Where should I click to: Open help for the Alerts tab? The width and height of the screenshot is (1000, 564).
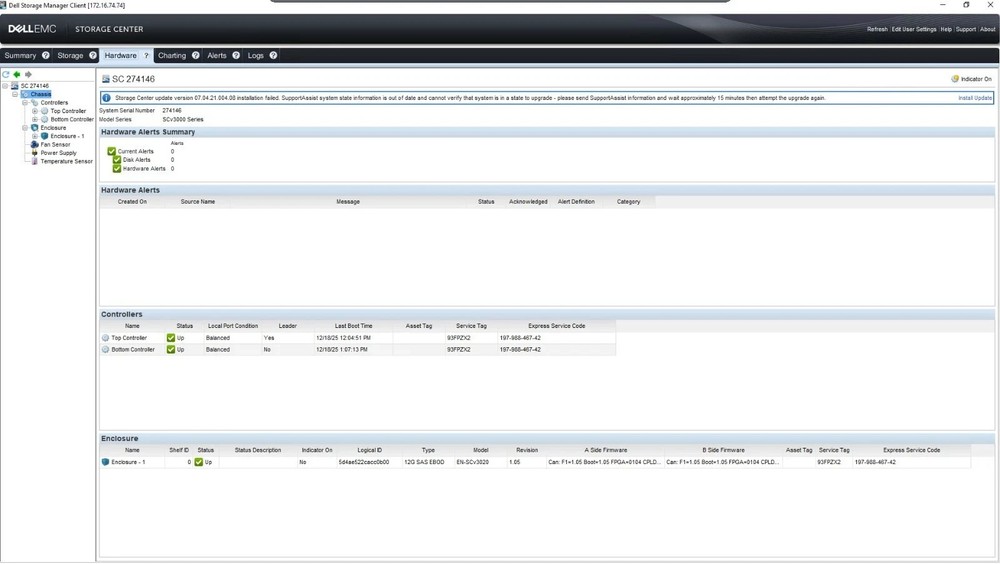[x=236, y=56]
